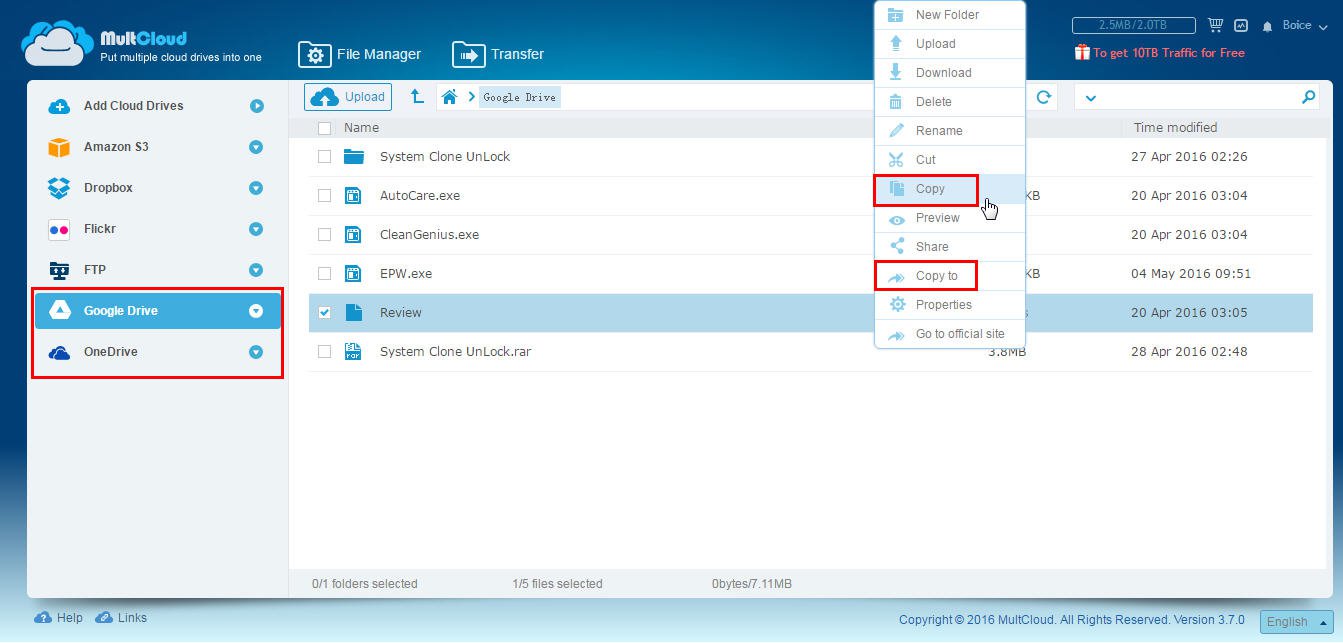1343x643 pixels.
Task: Choose Delete in context menu
Action: (950, 102)
